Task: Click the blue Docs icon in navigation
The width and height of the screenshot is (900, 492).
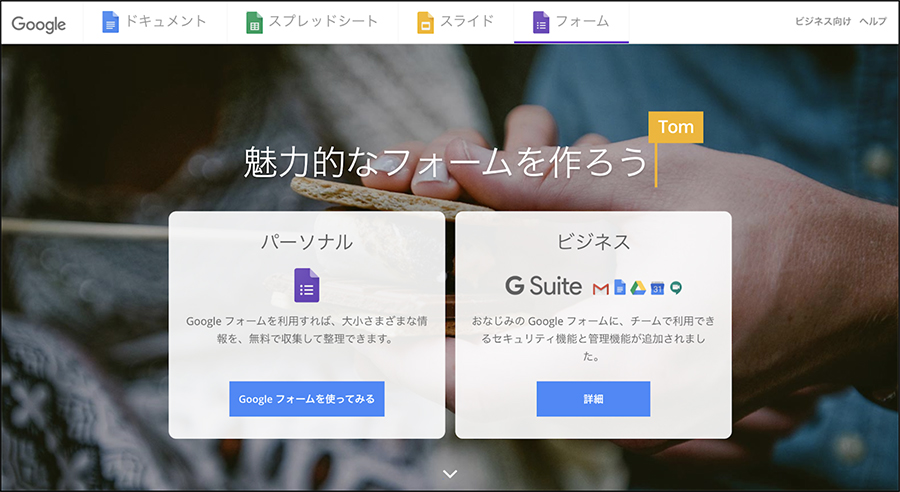Action: 111,22
